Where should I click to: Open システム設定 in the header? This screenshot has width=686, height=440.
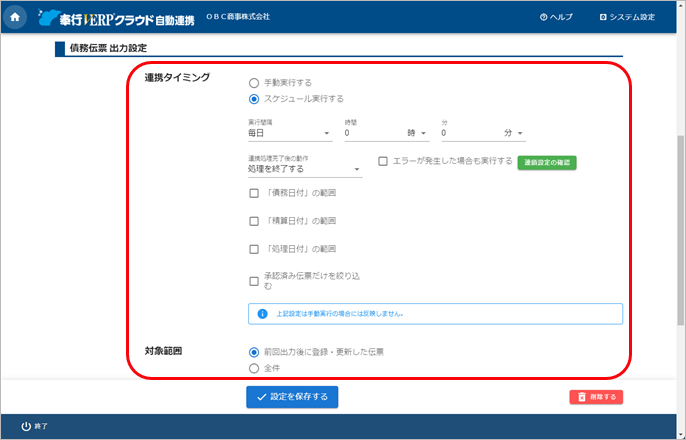(627, 17)
